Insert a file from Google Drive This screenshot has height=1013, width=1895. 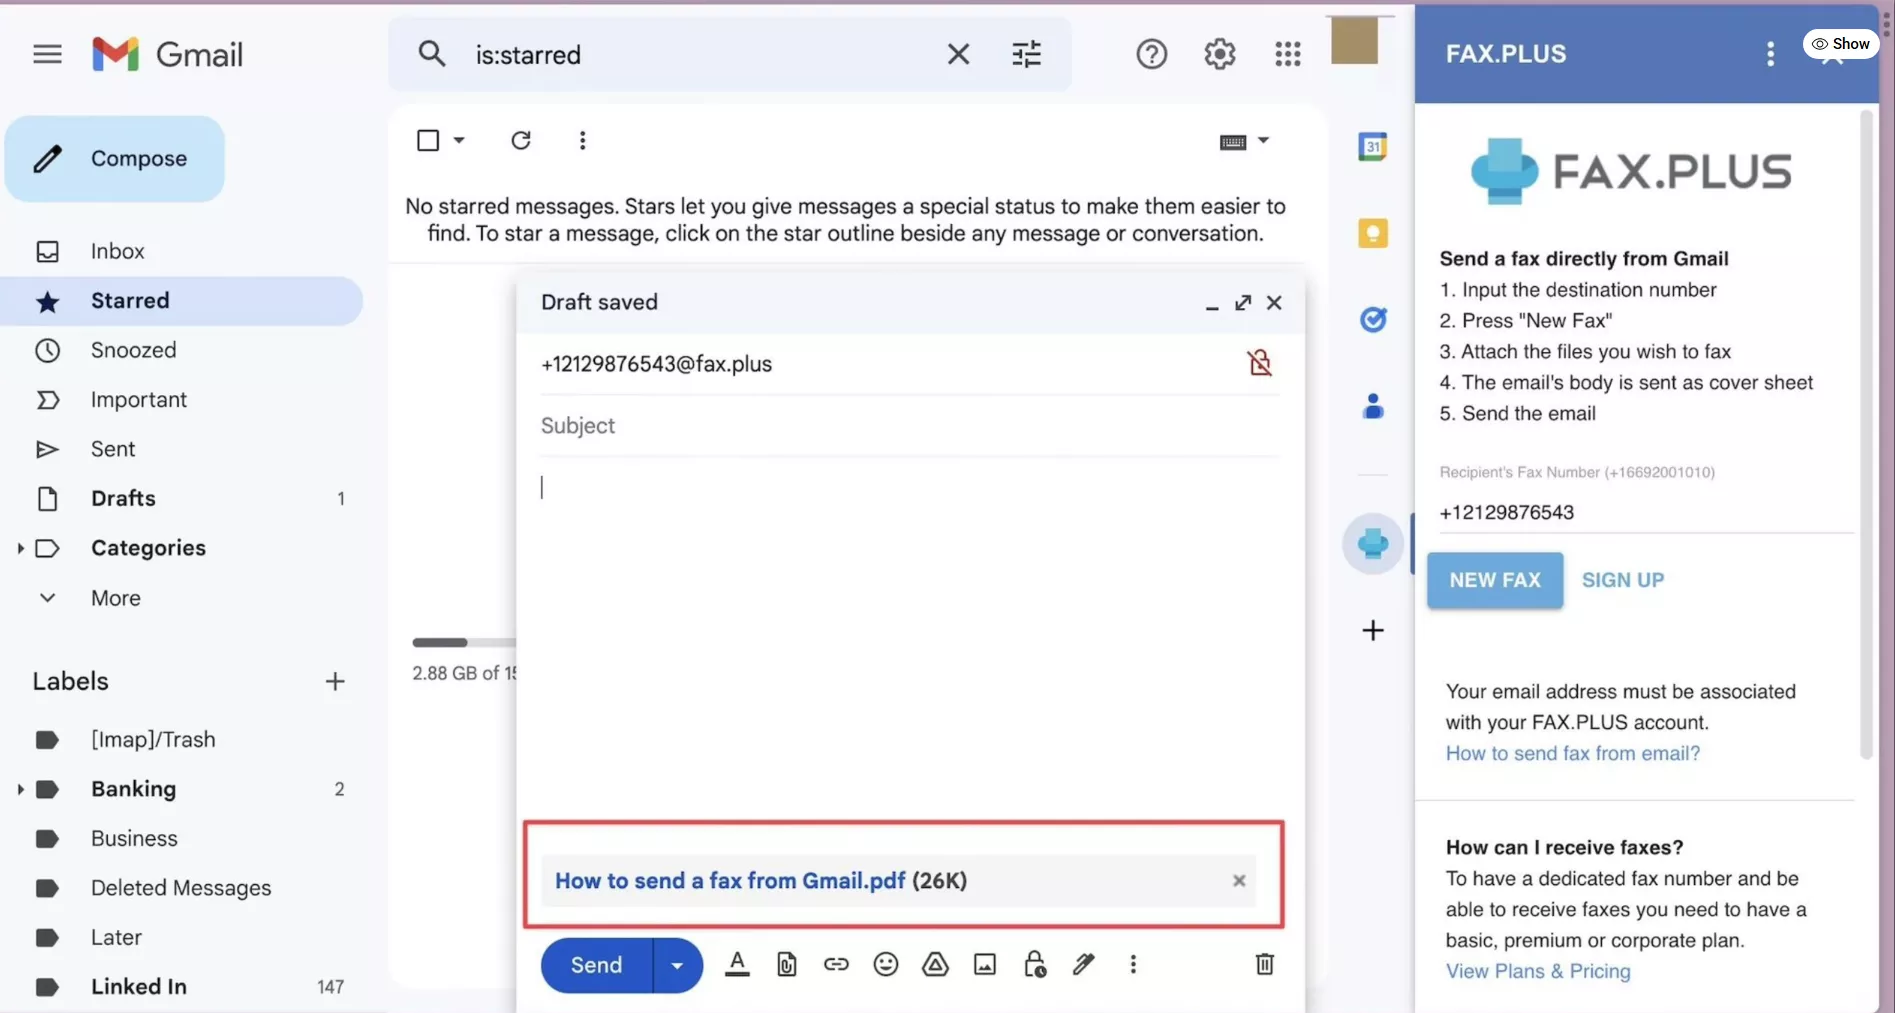[x=935, y=964]
